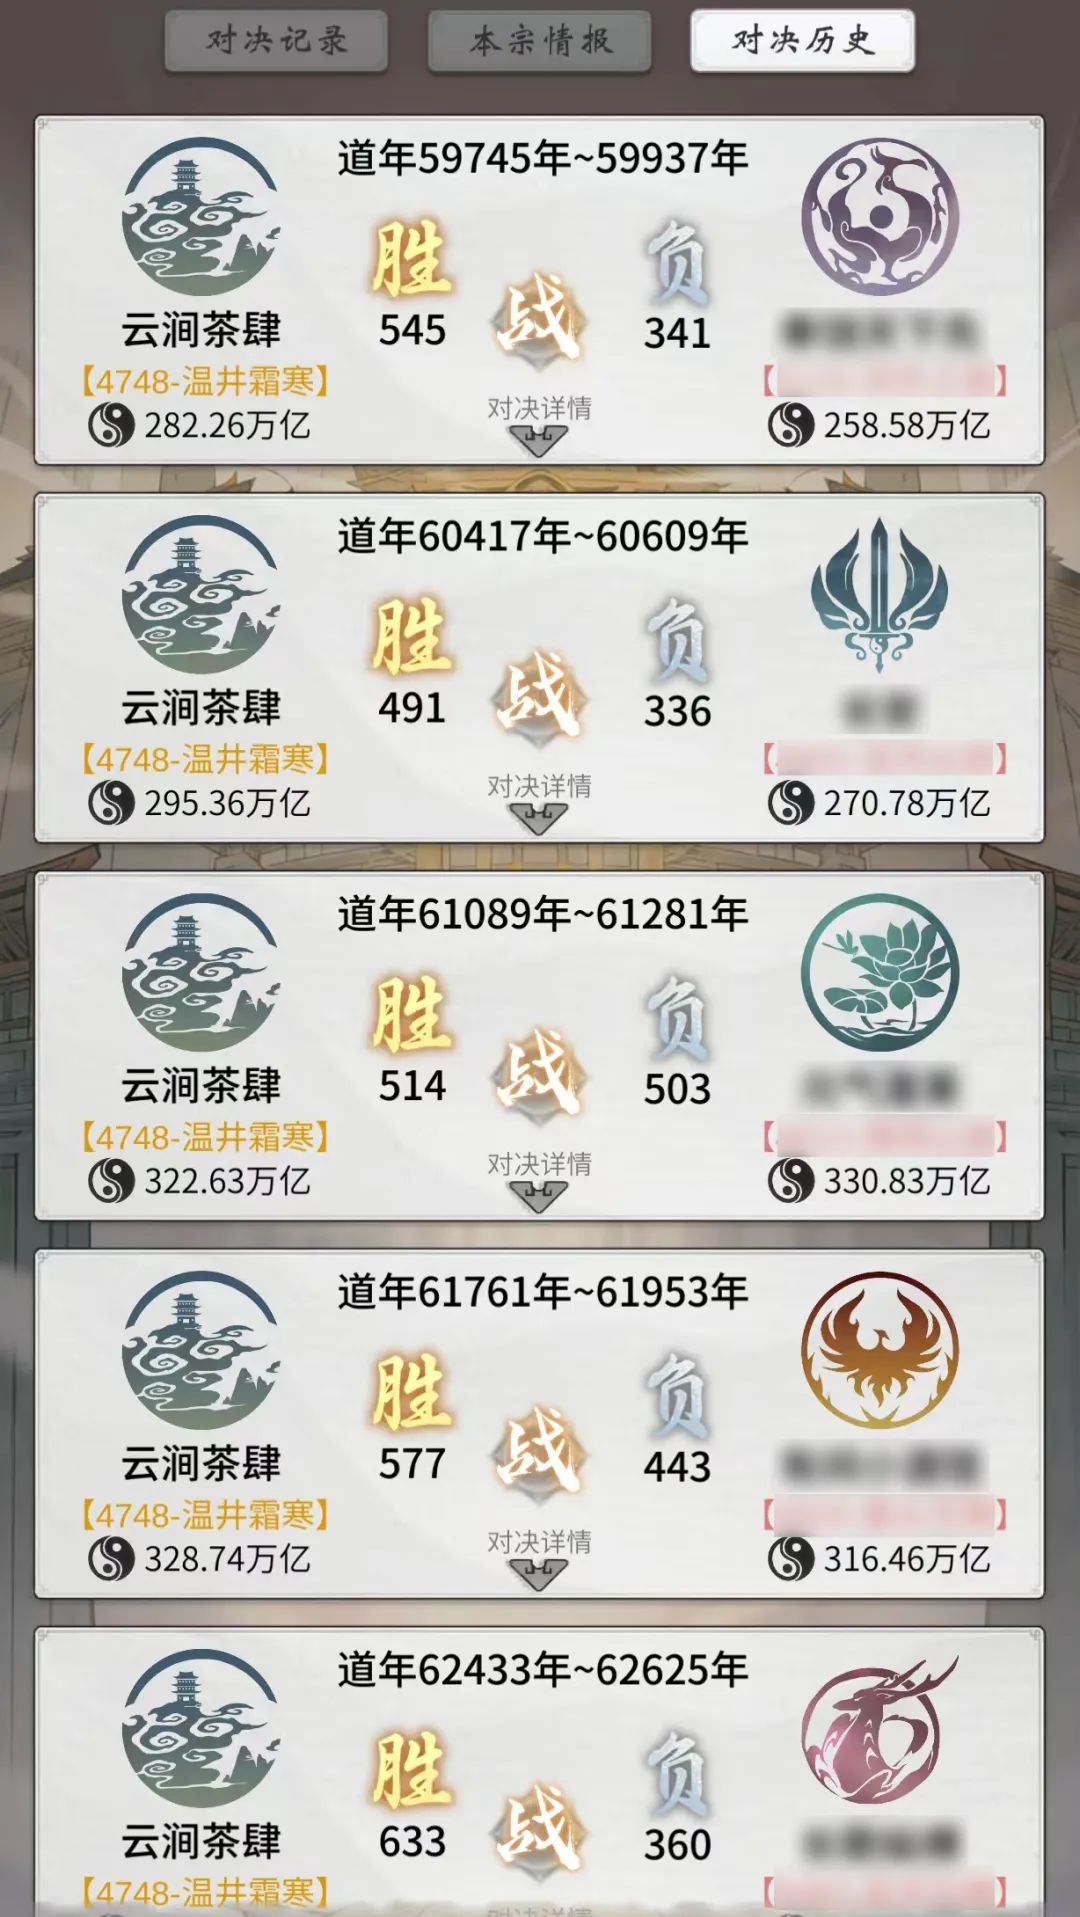
Task: Tap the orange phoenix sect emblem
Action: point(880,1350)
